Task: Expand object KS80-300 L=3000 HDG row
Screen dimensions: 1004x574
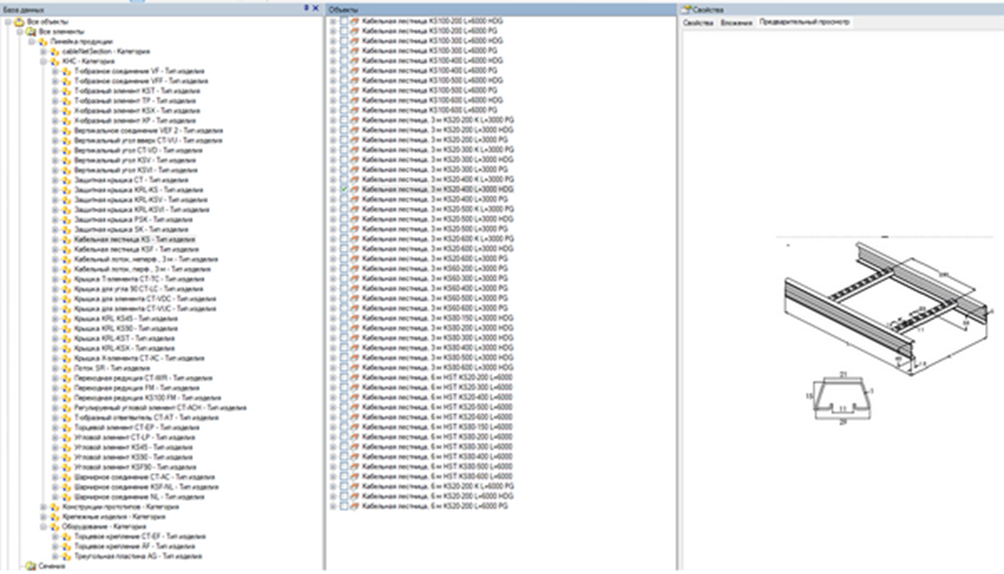Action: (333, 338)
